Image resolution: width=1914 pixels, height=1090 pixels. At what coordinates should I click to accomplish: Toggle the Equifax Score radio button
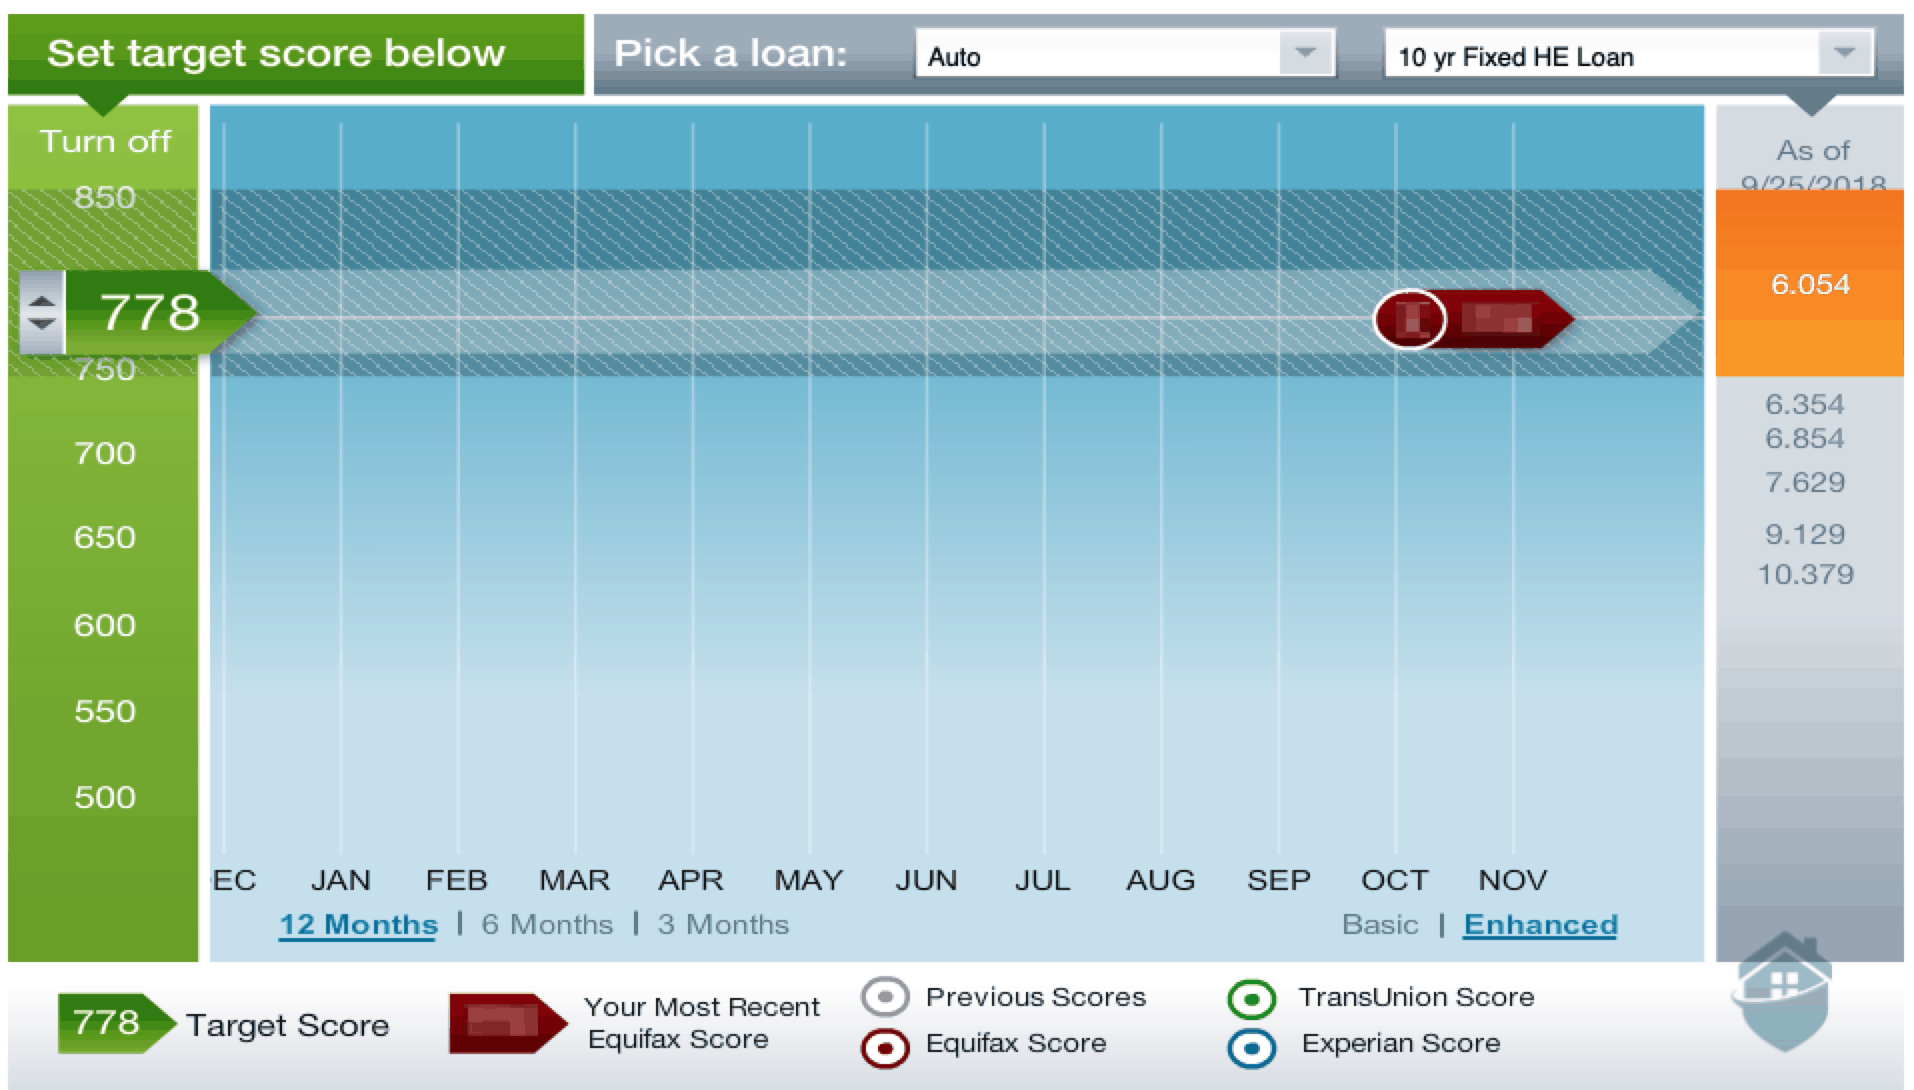coord(884,1048)
